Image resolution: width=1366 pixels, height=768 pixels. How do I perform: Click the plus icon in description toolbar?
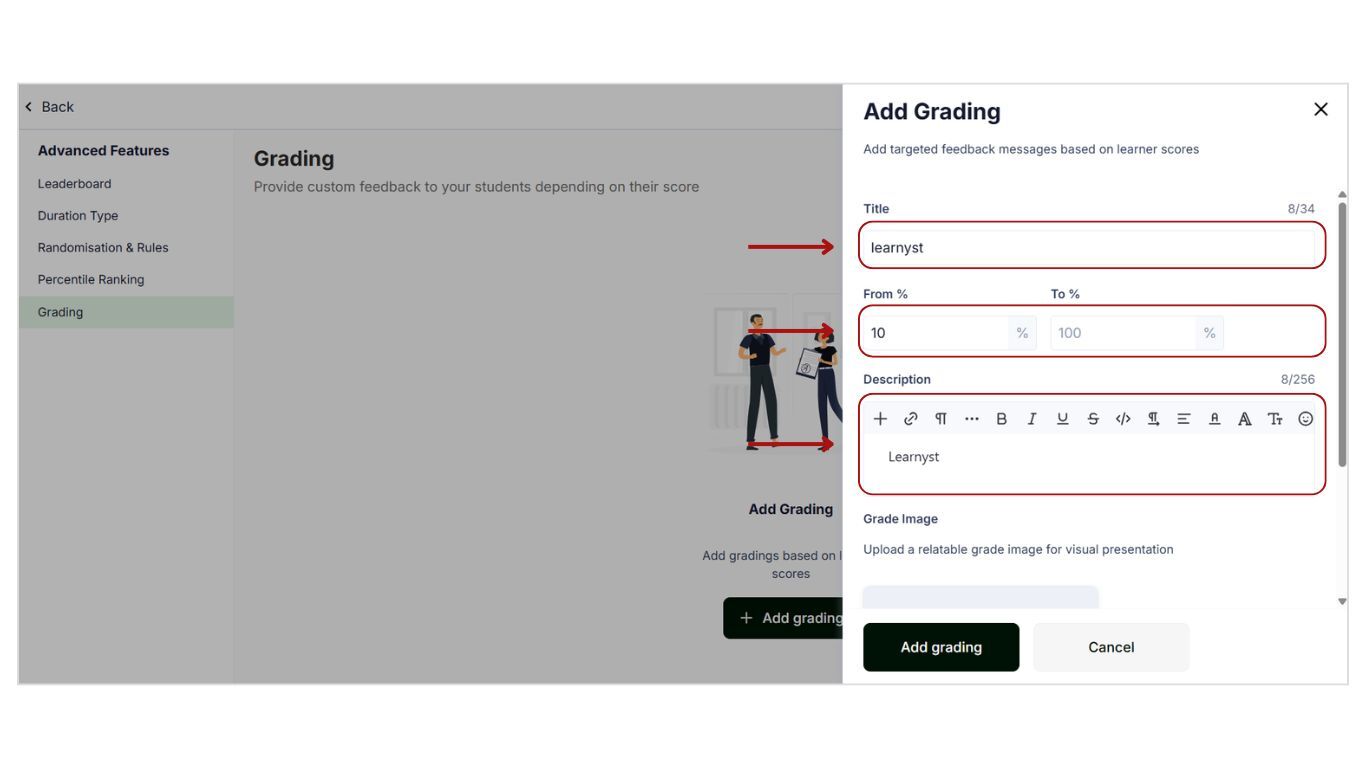(x=880, y=419)
